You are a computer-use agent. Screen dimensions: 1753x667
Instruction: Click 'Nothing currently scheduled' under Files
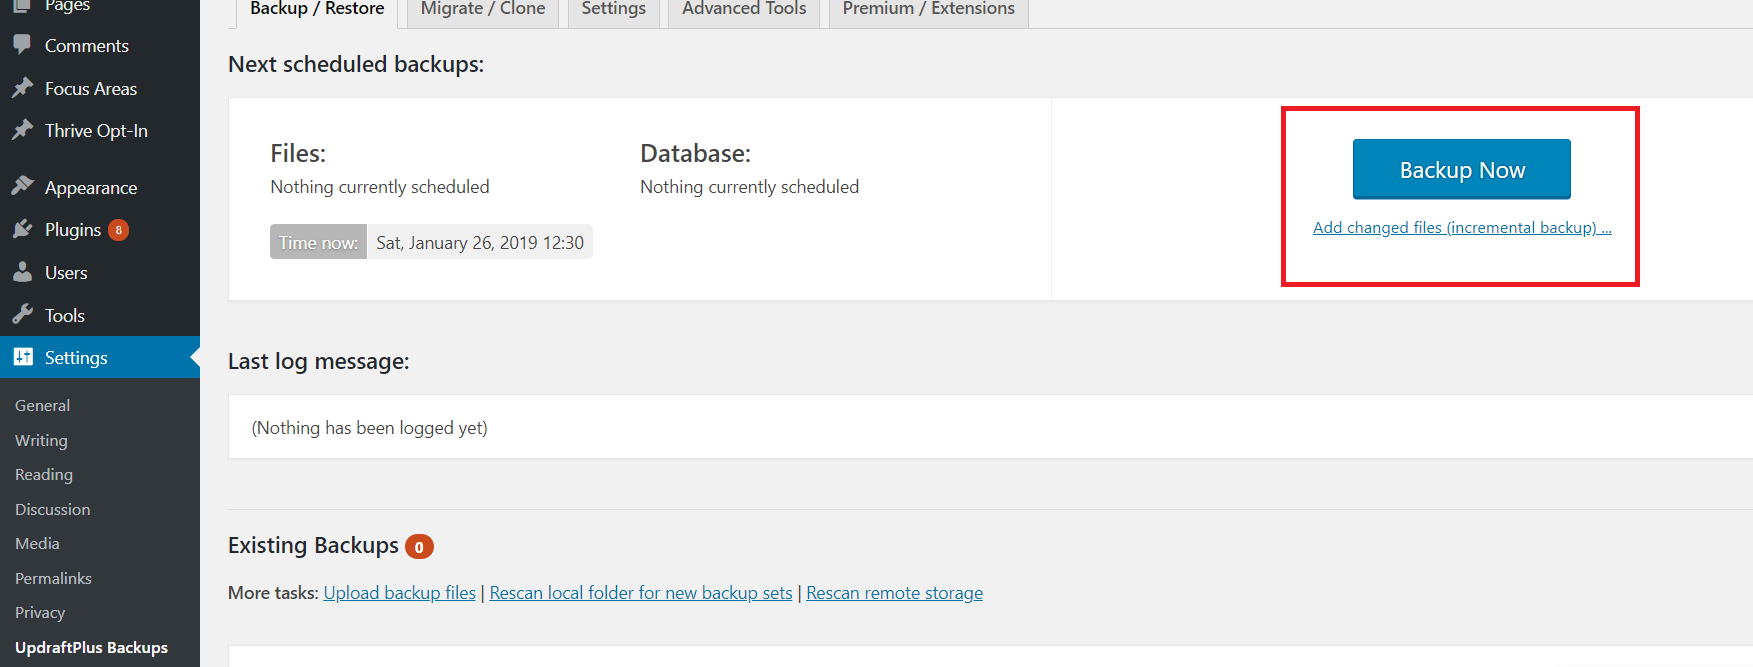pos(380,187)
